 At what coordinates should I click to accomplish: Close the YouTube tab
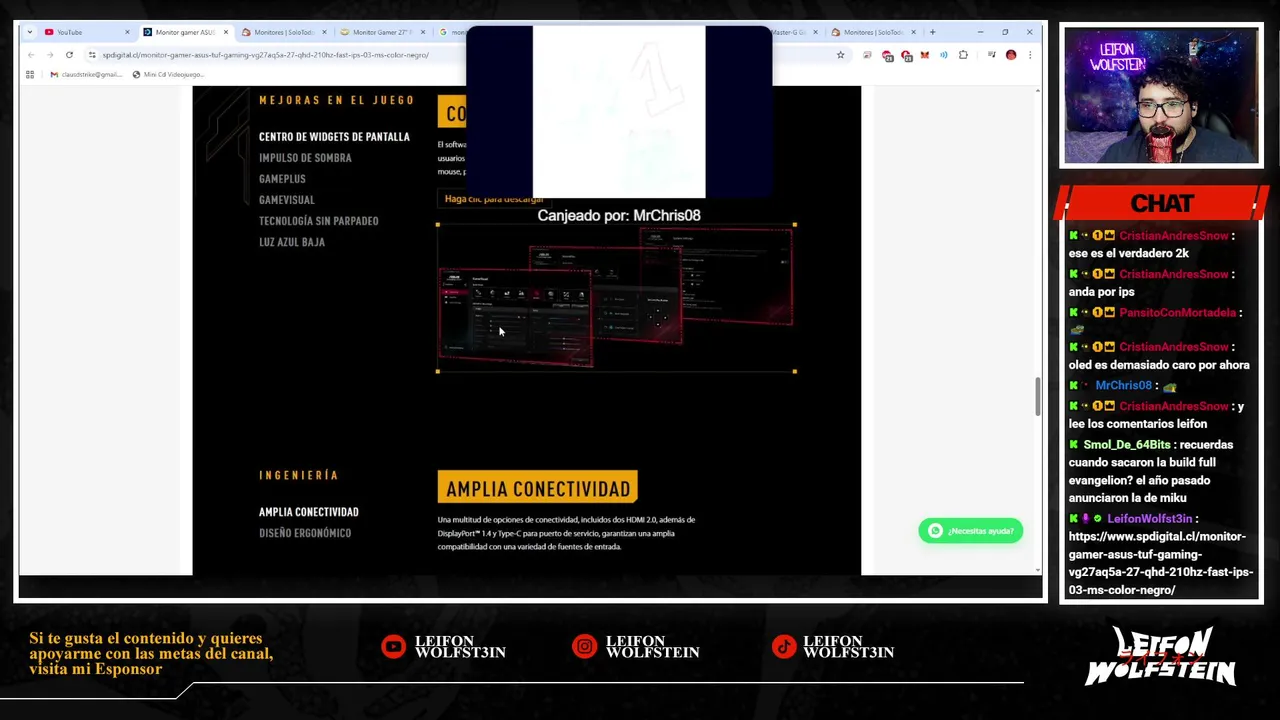coord(127,32)
